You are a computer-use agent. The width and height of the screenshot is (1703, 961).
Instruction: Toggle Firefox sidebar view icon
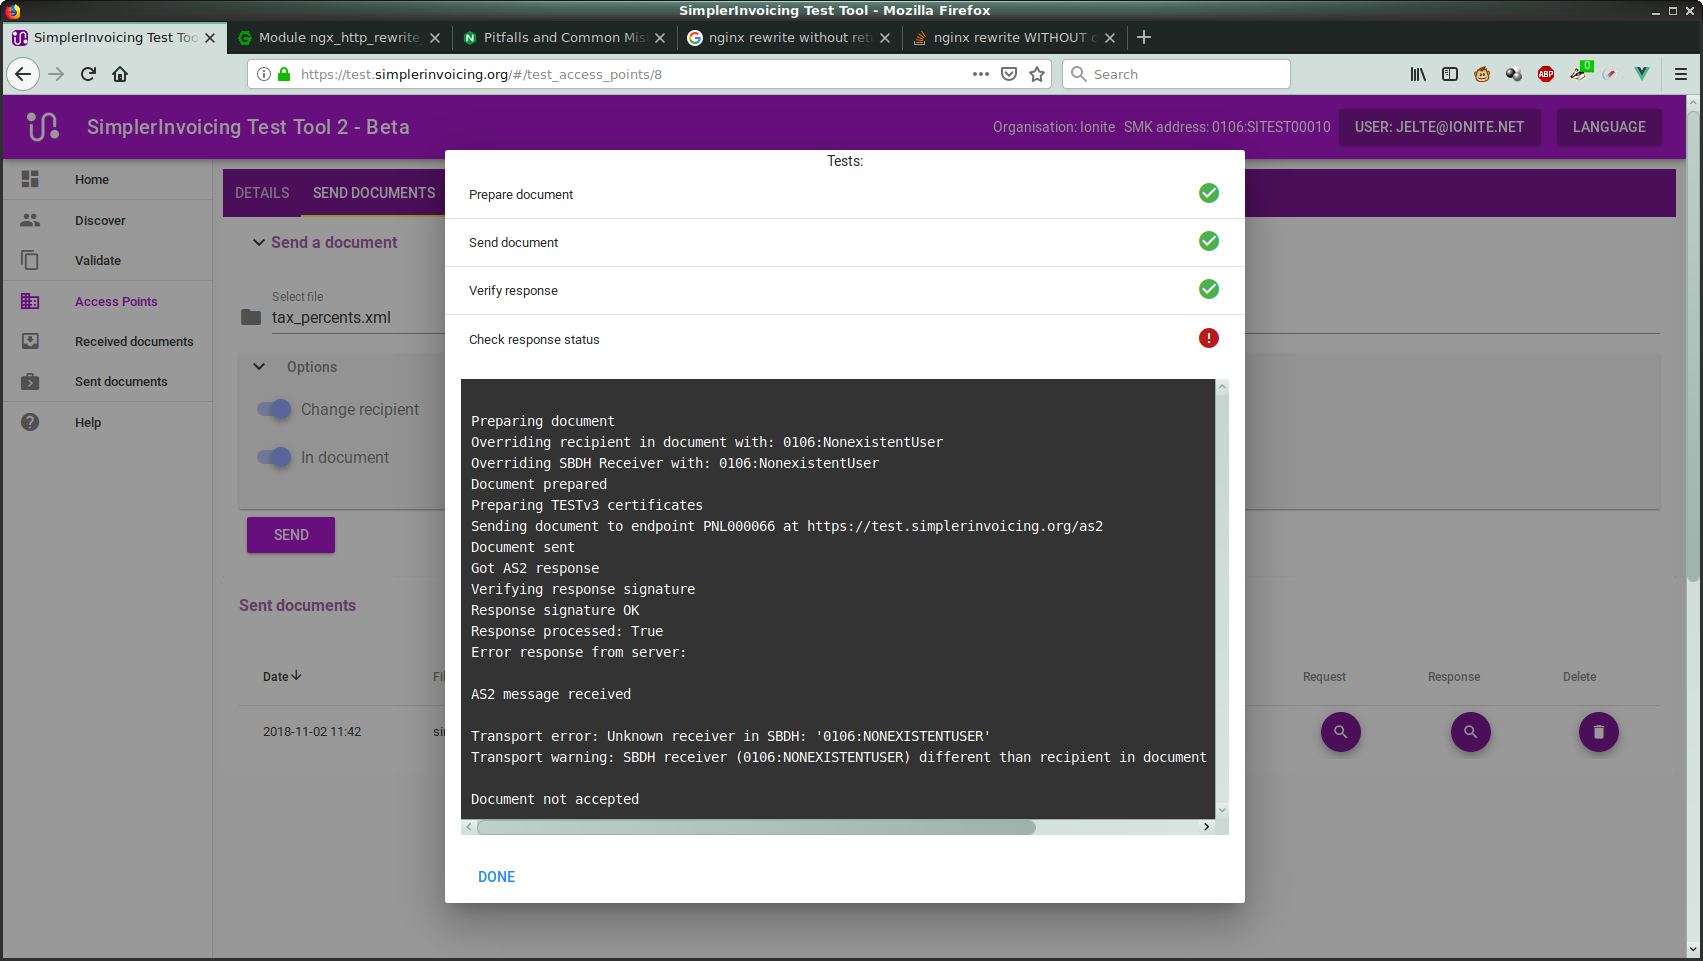click(1450, 74)
